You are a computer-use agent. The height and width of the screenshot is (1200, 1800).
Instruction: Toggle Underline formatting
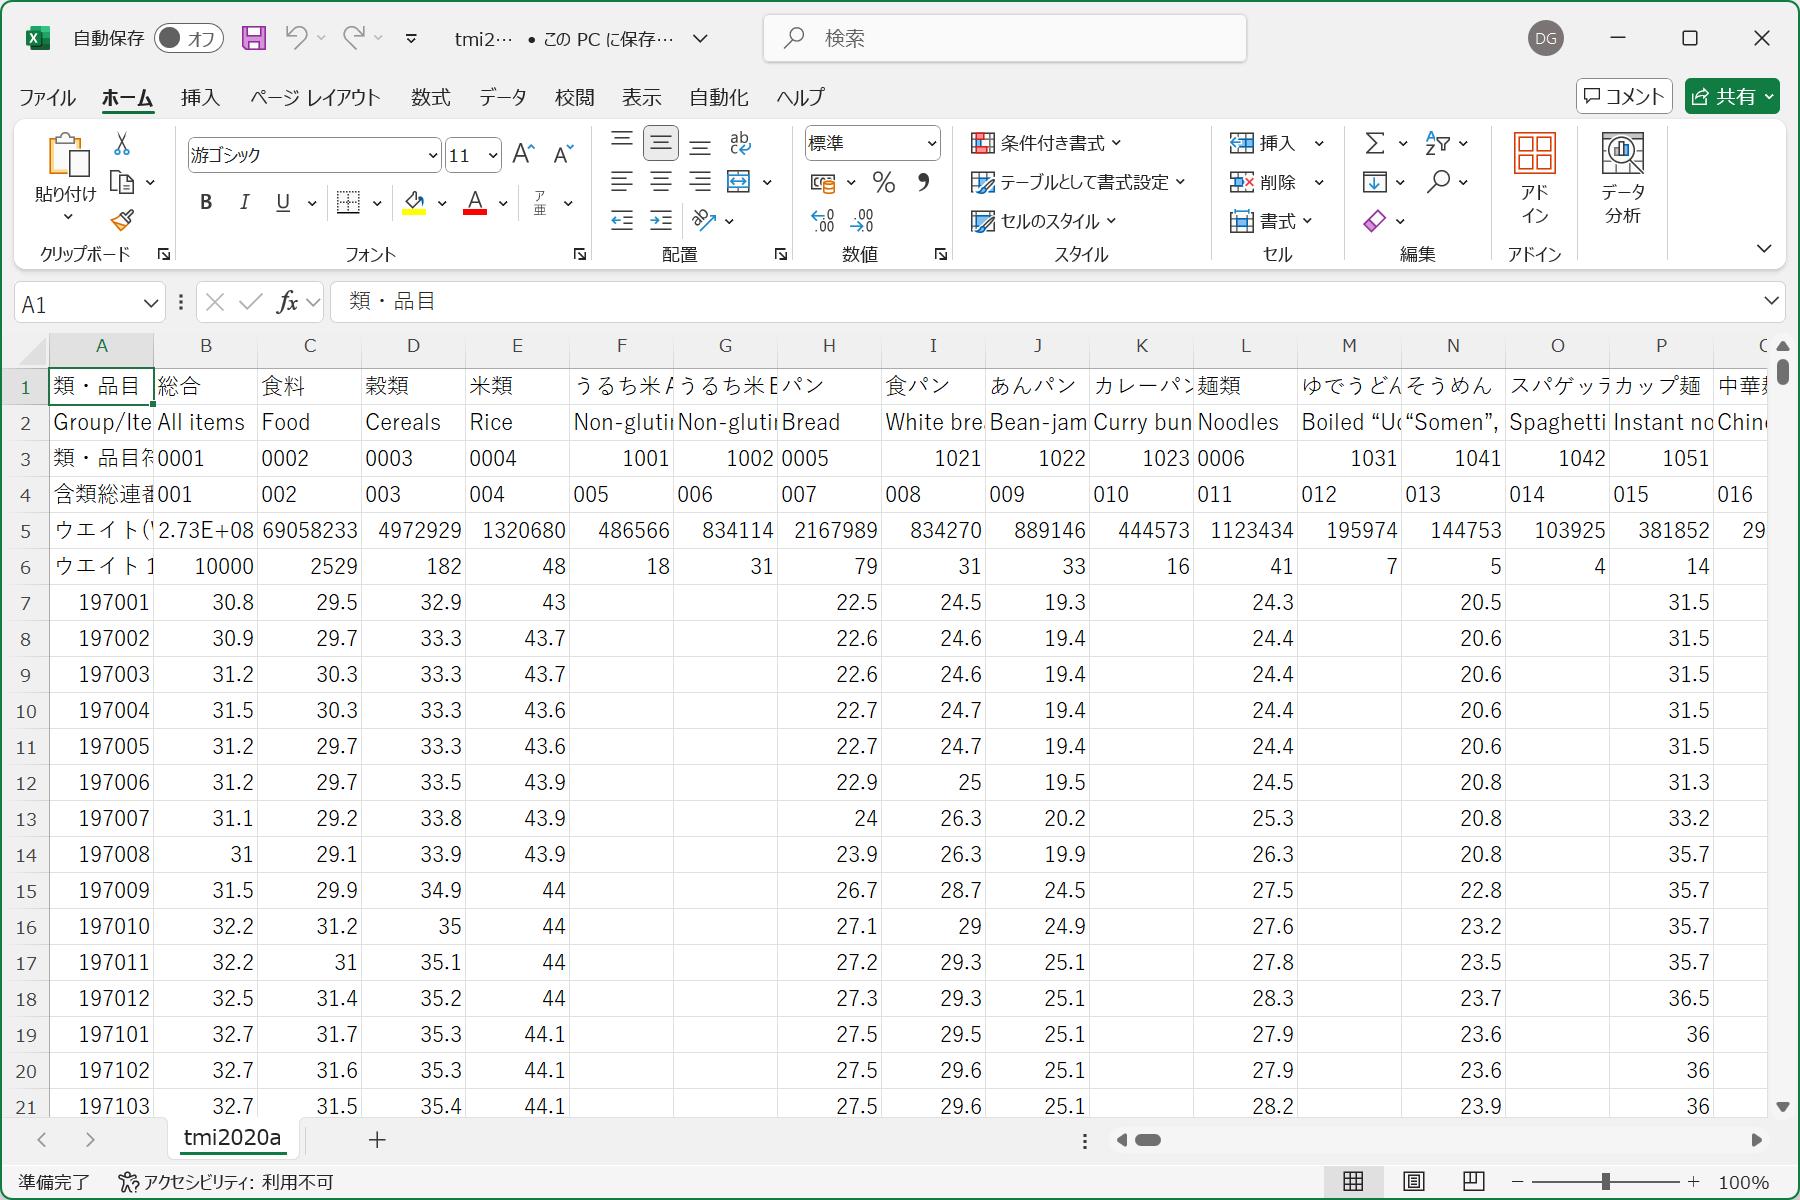pyautogui.click(x=283, y=202)
